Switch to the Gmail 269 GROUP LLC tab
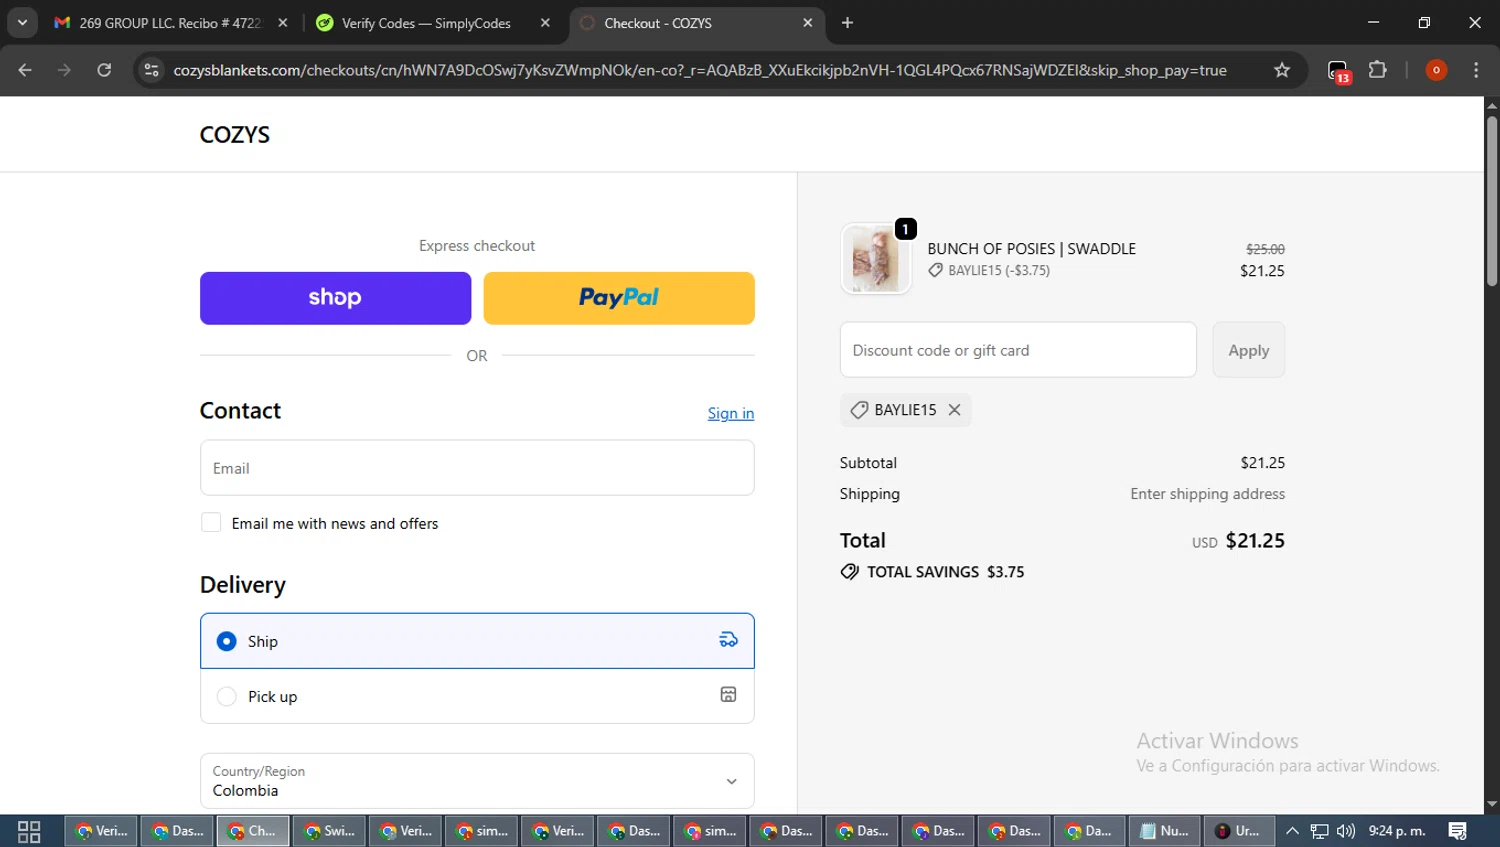This screenshot has width=1500, height=847. [x=170, y=23]
